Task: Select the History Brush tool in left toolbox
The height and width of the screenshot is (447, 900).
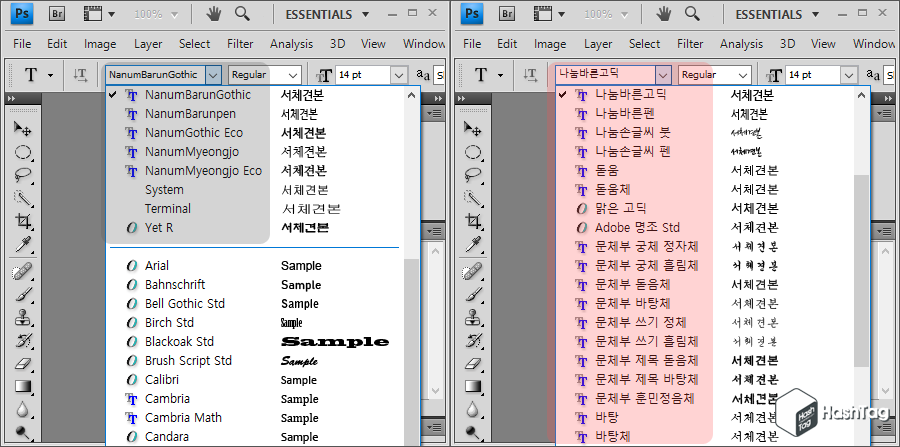Action: point(22,340)
